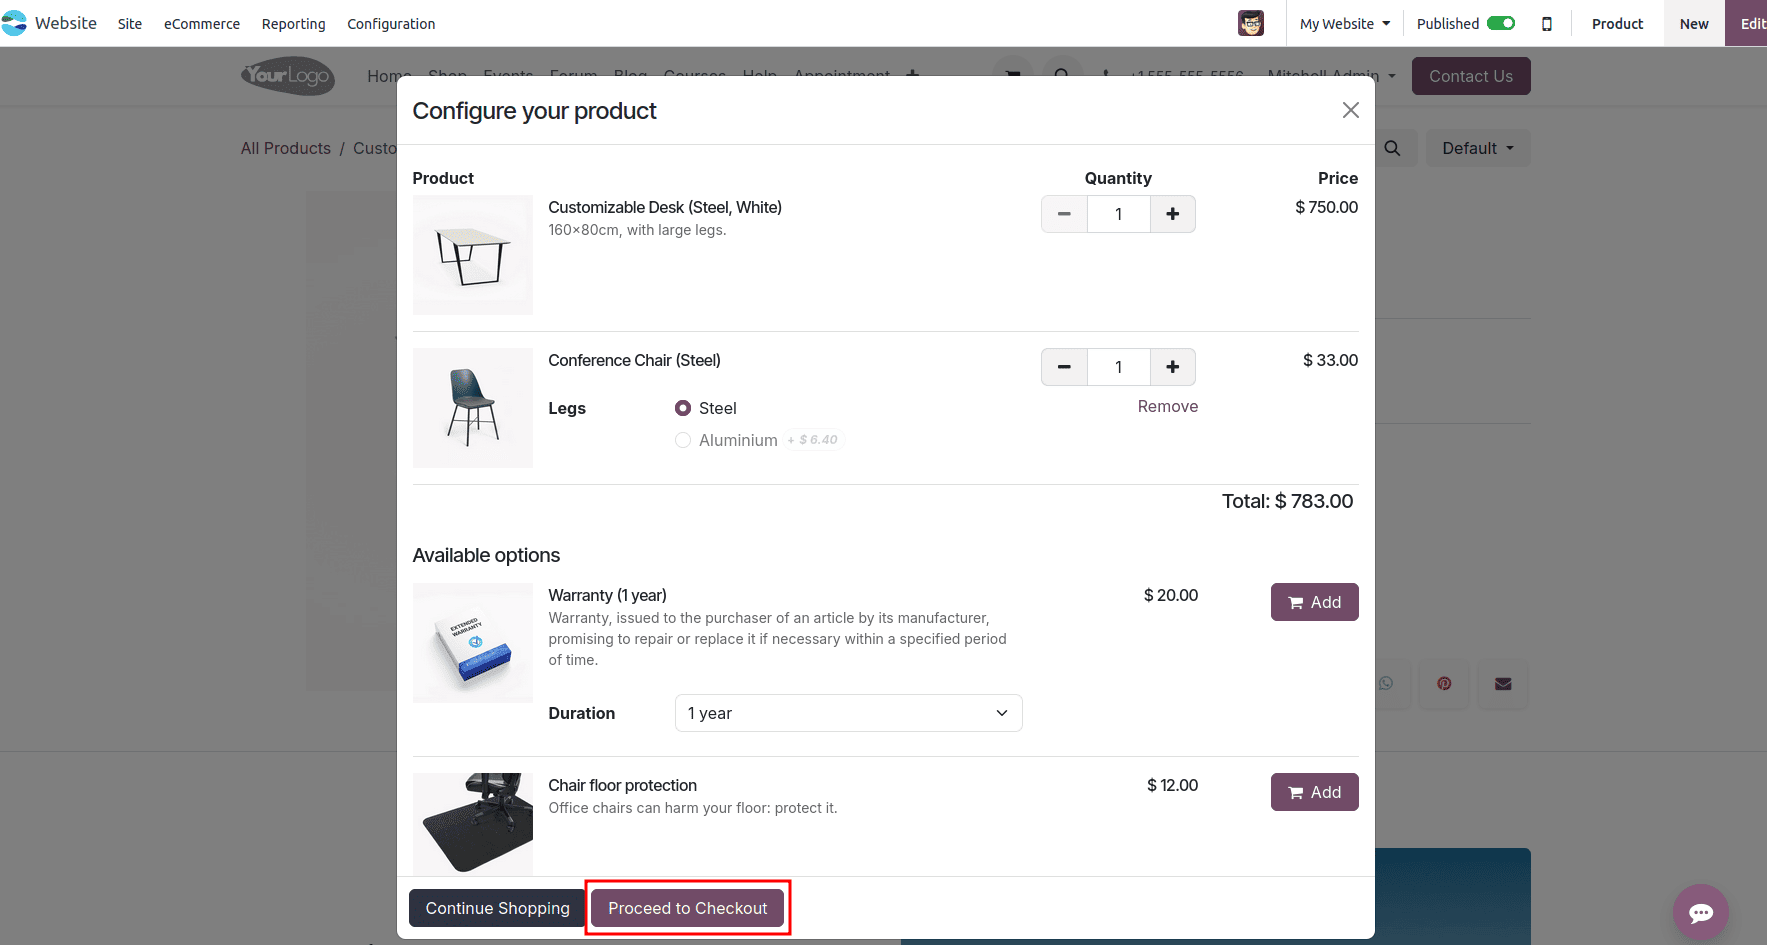Click Proceed to Checkout
This screenshot has height=945, width=1767.
click(x=687, y=908)
